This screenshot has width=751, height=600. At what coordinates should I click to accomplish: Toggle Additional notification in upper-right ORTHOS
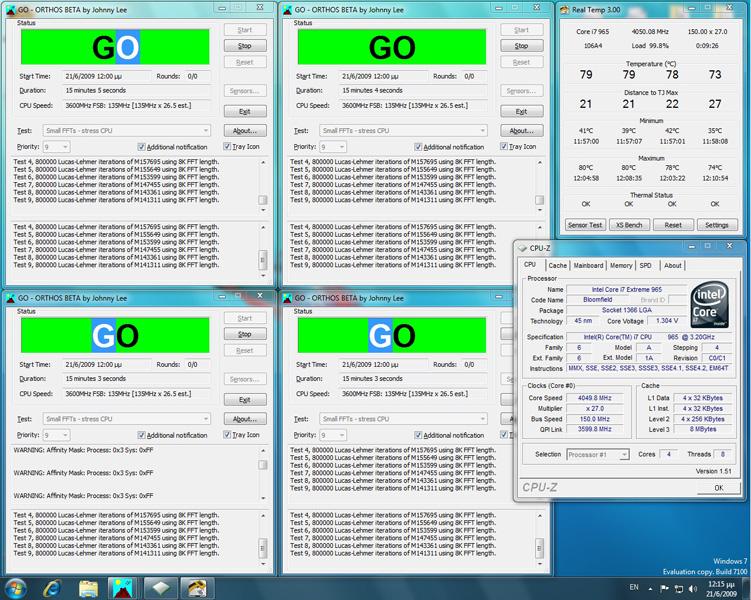[x=418, y=147]
